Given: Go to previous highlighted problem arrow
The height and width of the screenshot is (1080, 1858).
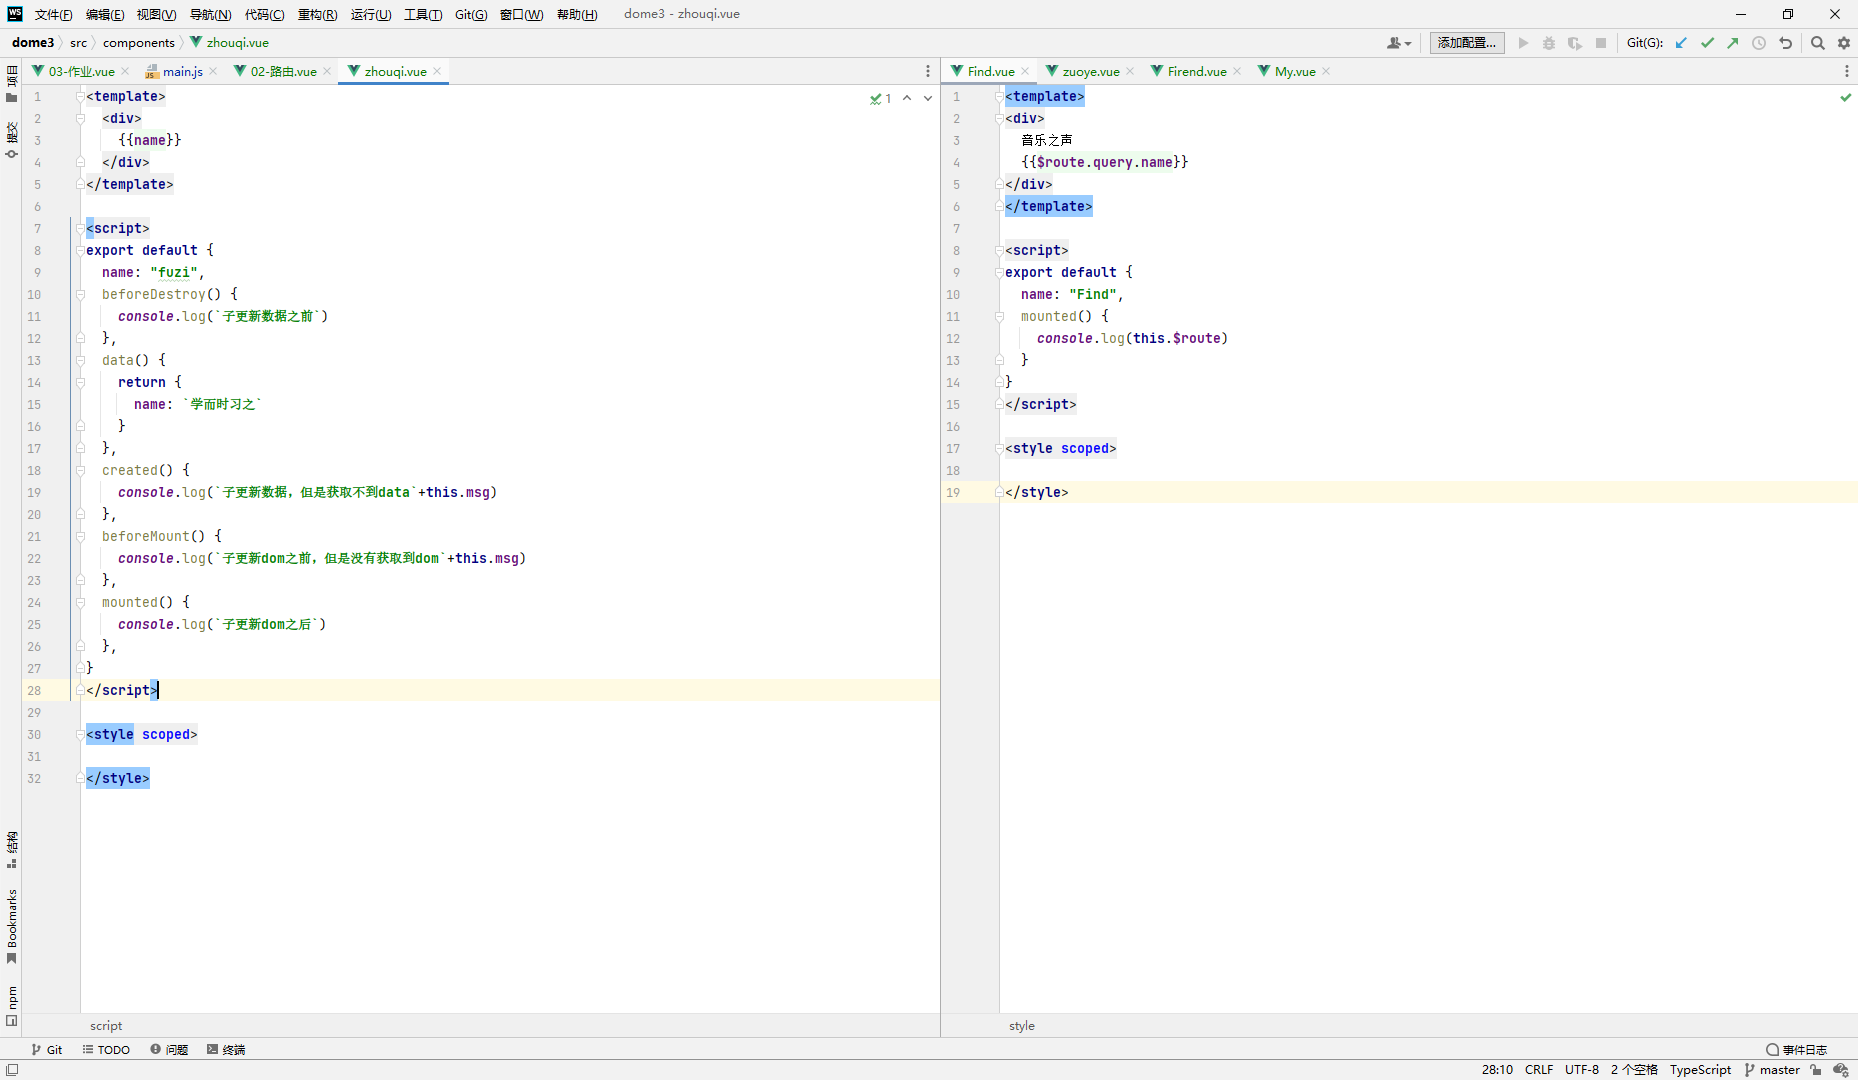Looking at the screenshot, I should pyautogui.click(x=907, y=98).
